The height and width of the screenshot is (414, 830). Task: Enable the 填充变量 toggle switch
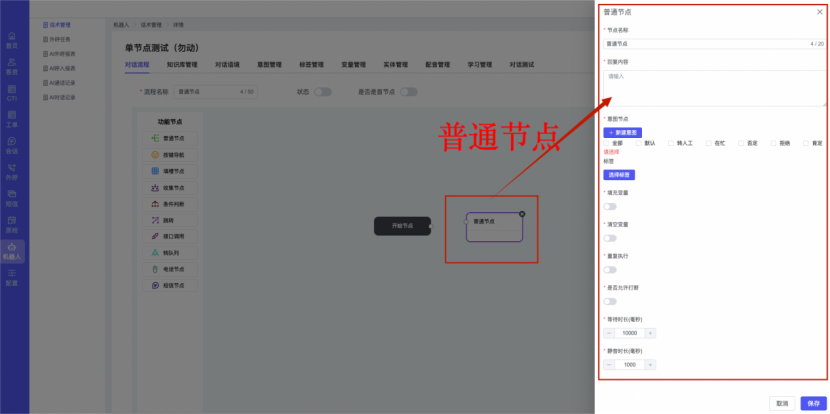click(610, 206)
